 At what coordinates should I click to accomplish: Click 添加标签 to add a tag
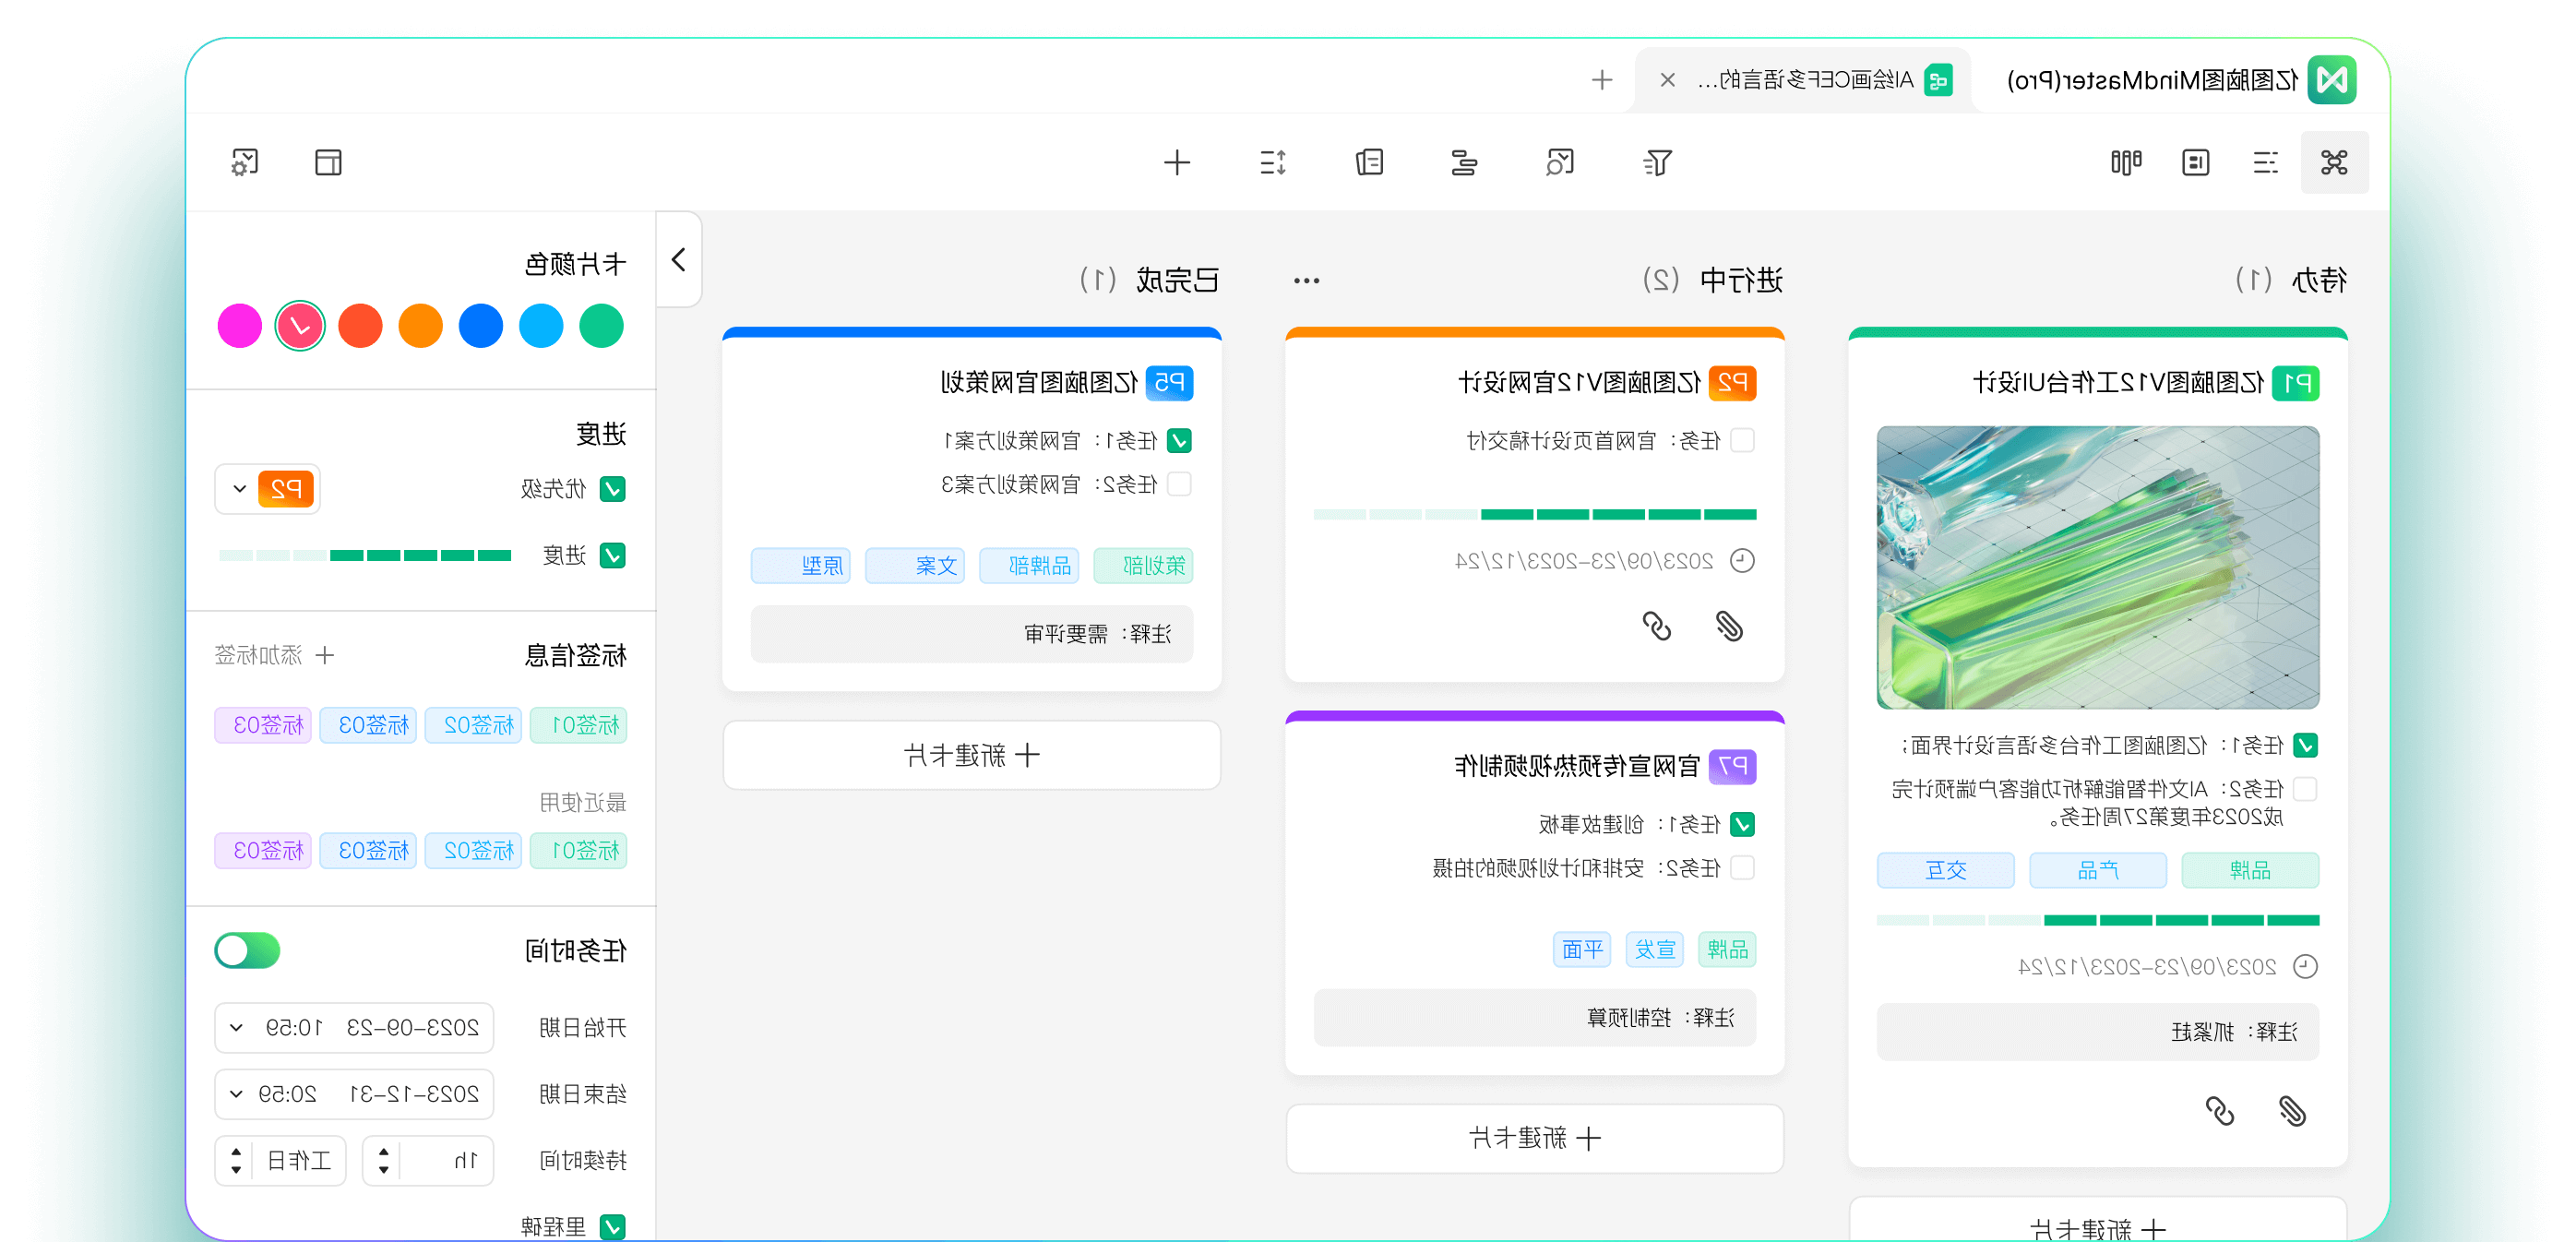point(274,655)
